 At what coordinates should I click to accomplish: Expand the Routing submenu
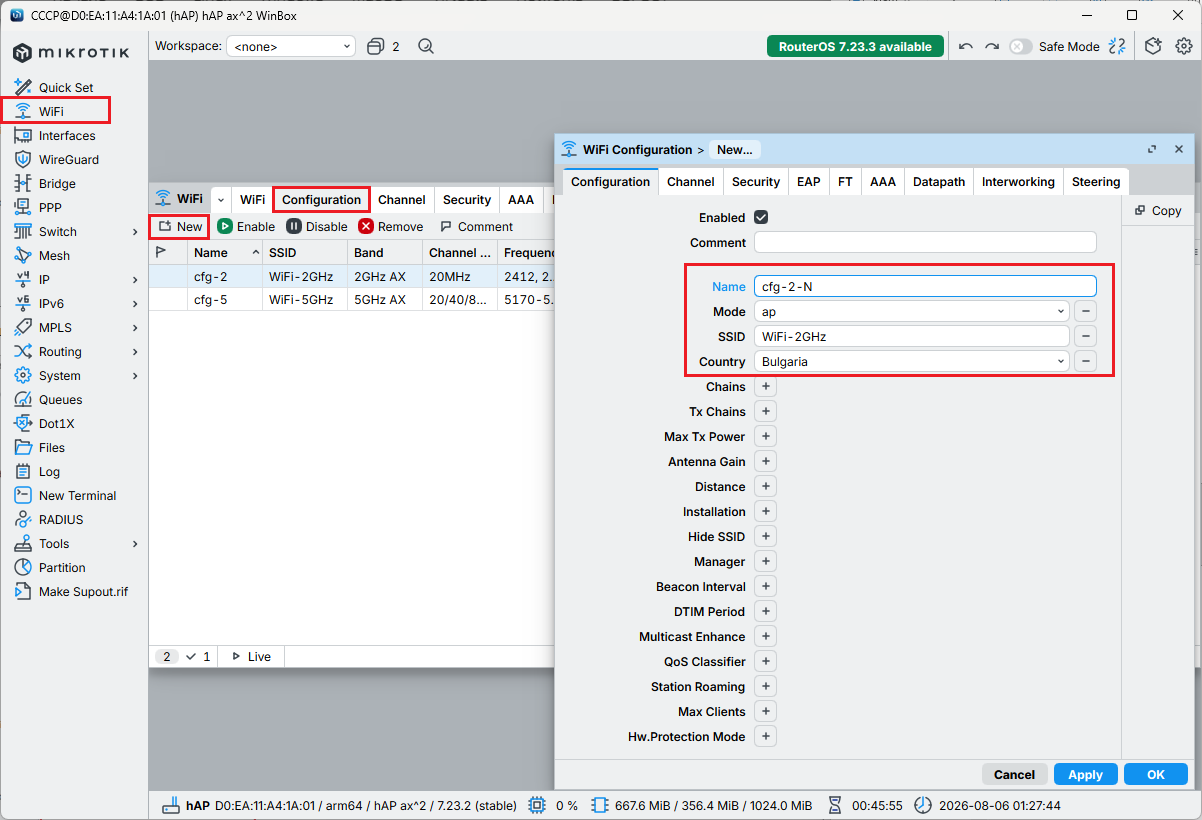point(135,351)
